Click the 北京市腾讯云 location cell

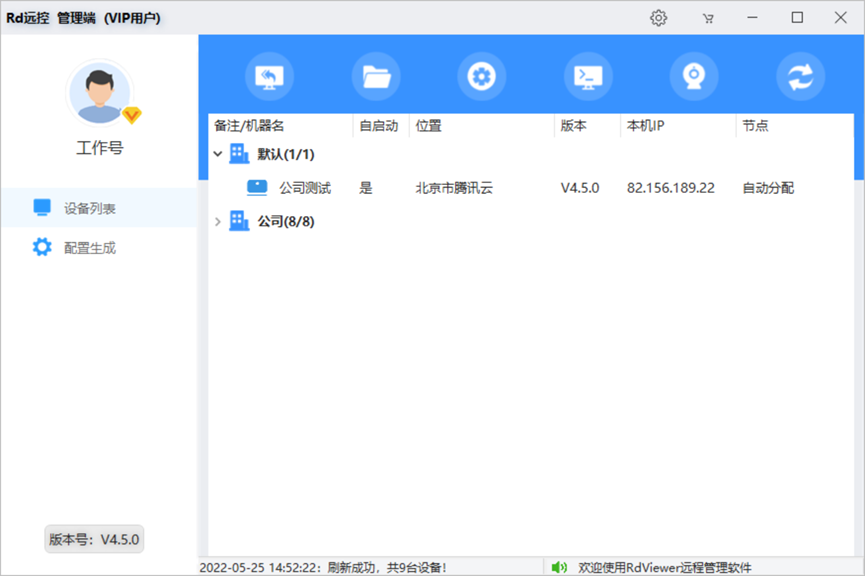coord(454,188)
